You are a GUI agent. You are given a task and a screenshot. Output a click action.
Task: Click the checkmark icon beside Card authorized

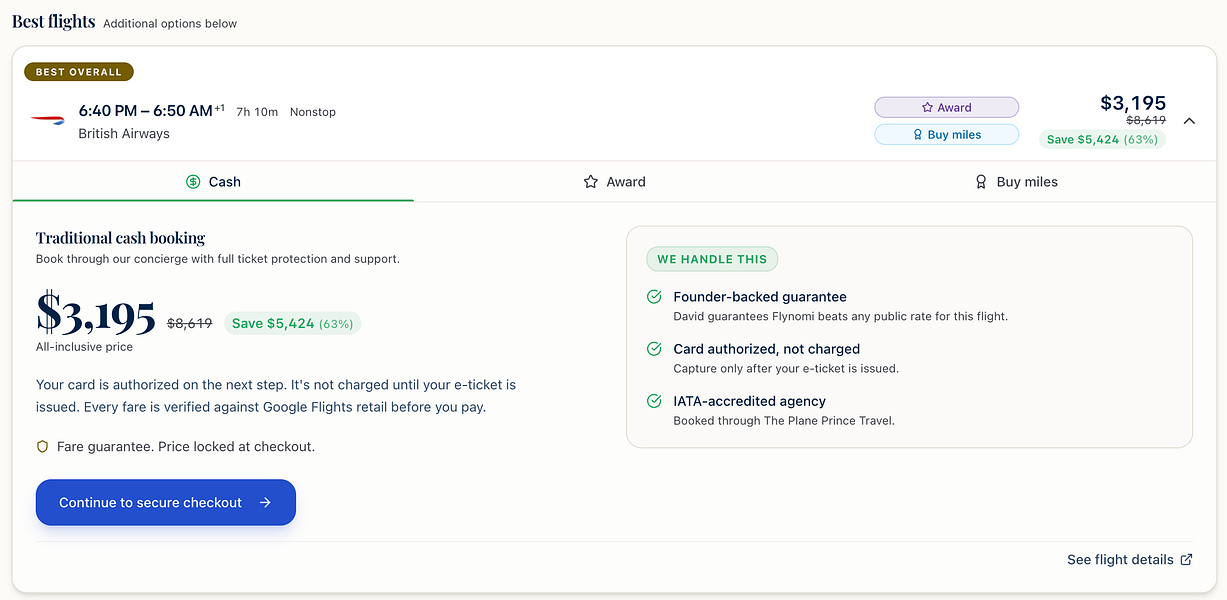coord(654,349)
